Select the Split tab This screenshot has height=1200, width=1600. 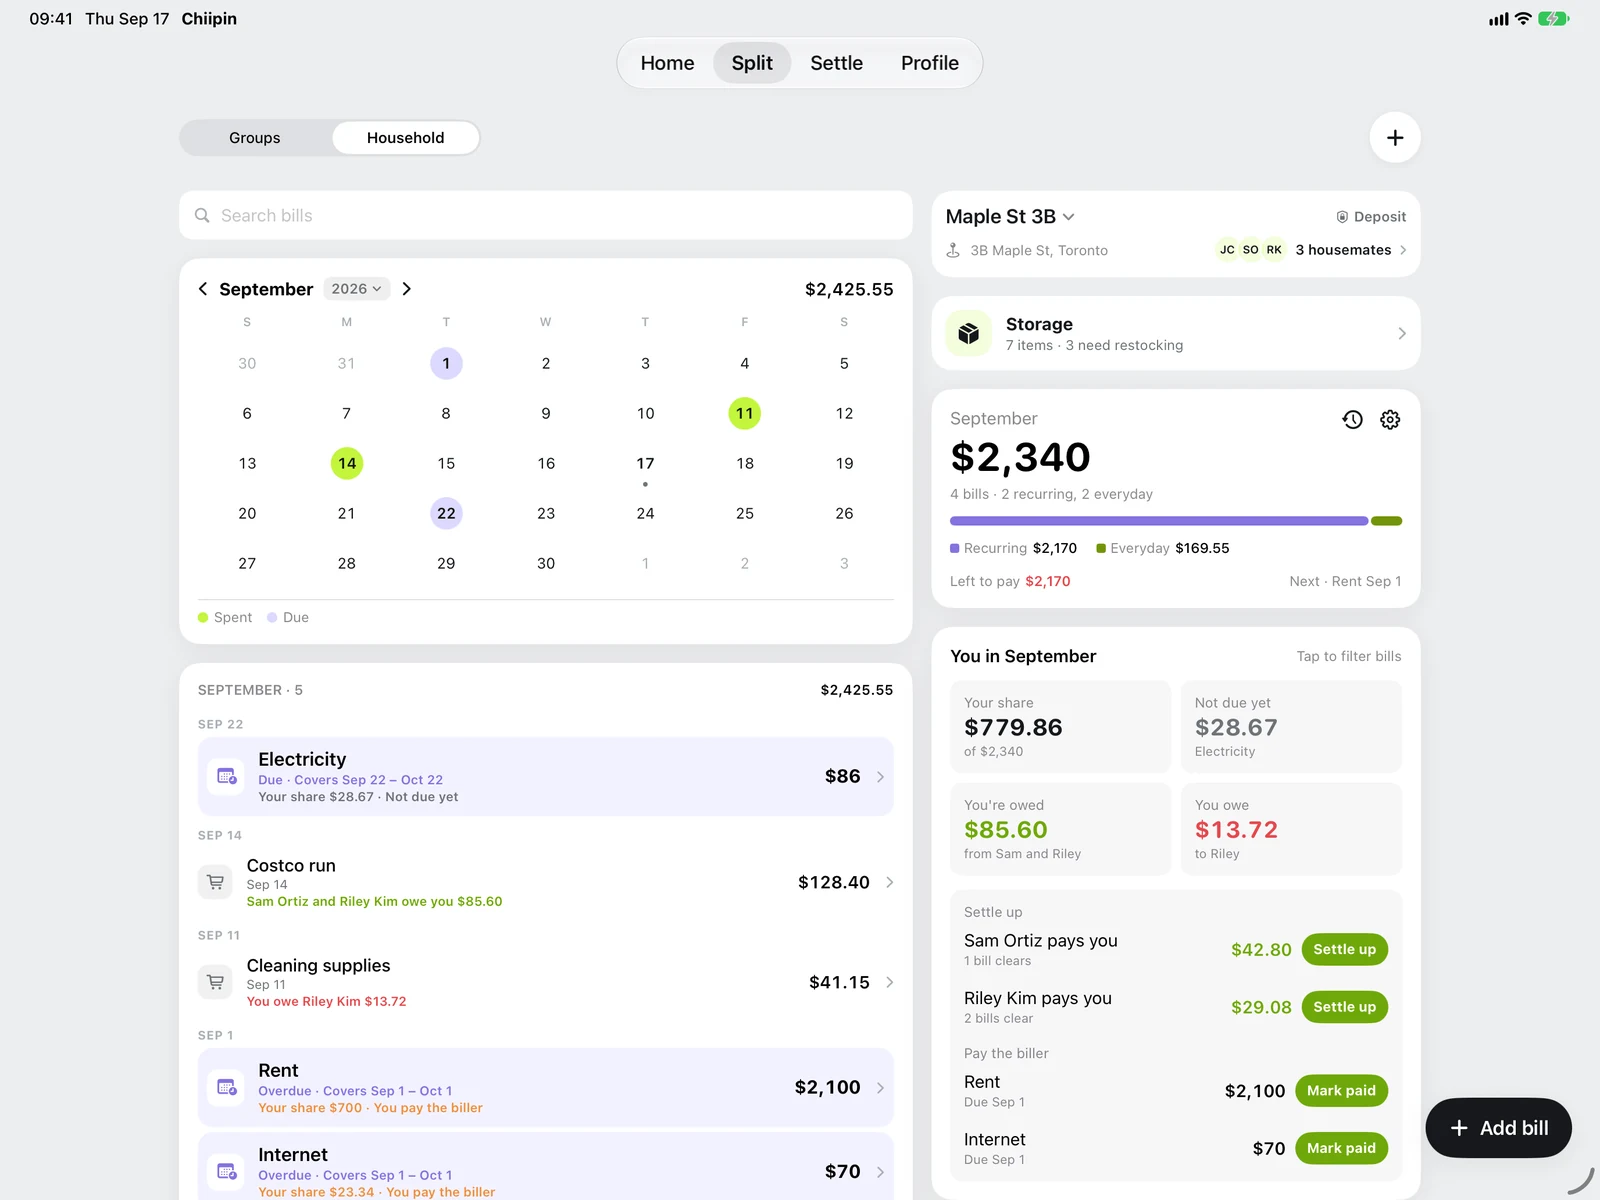(x=752, y=63)
